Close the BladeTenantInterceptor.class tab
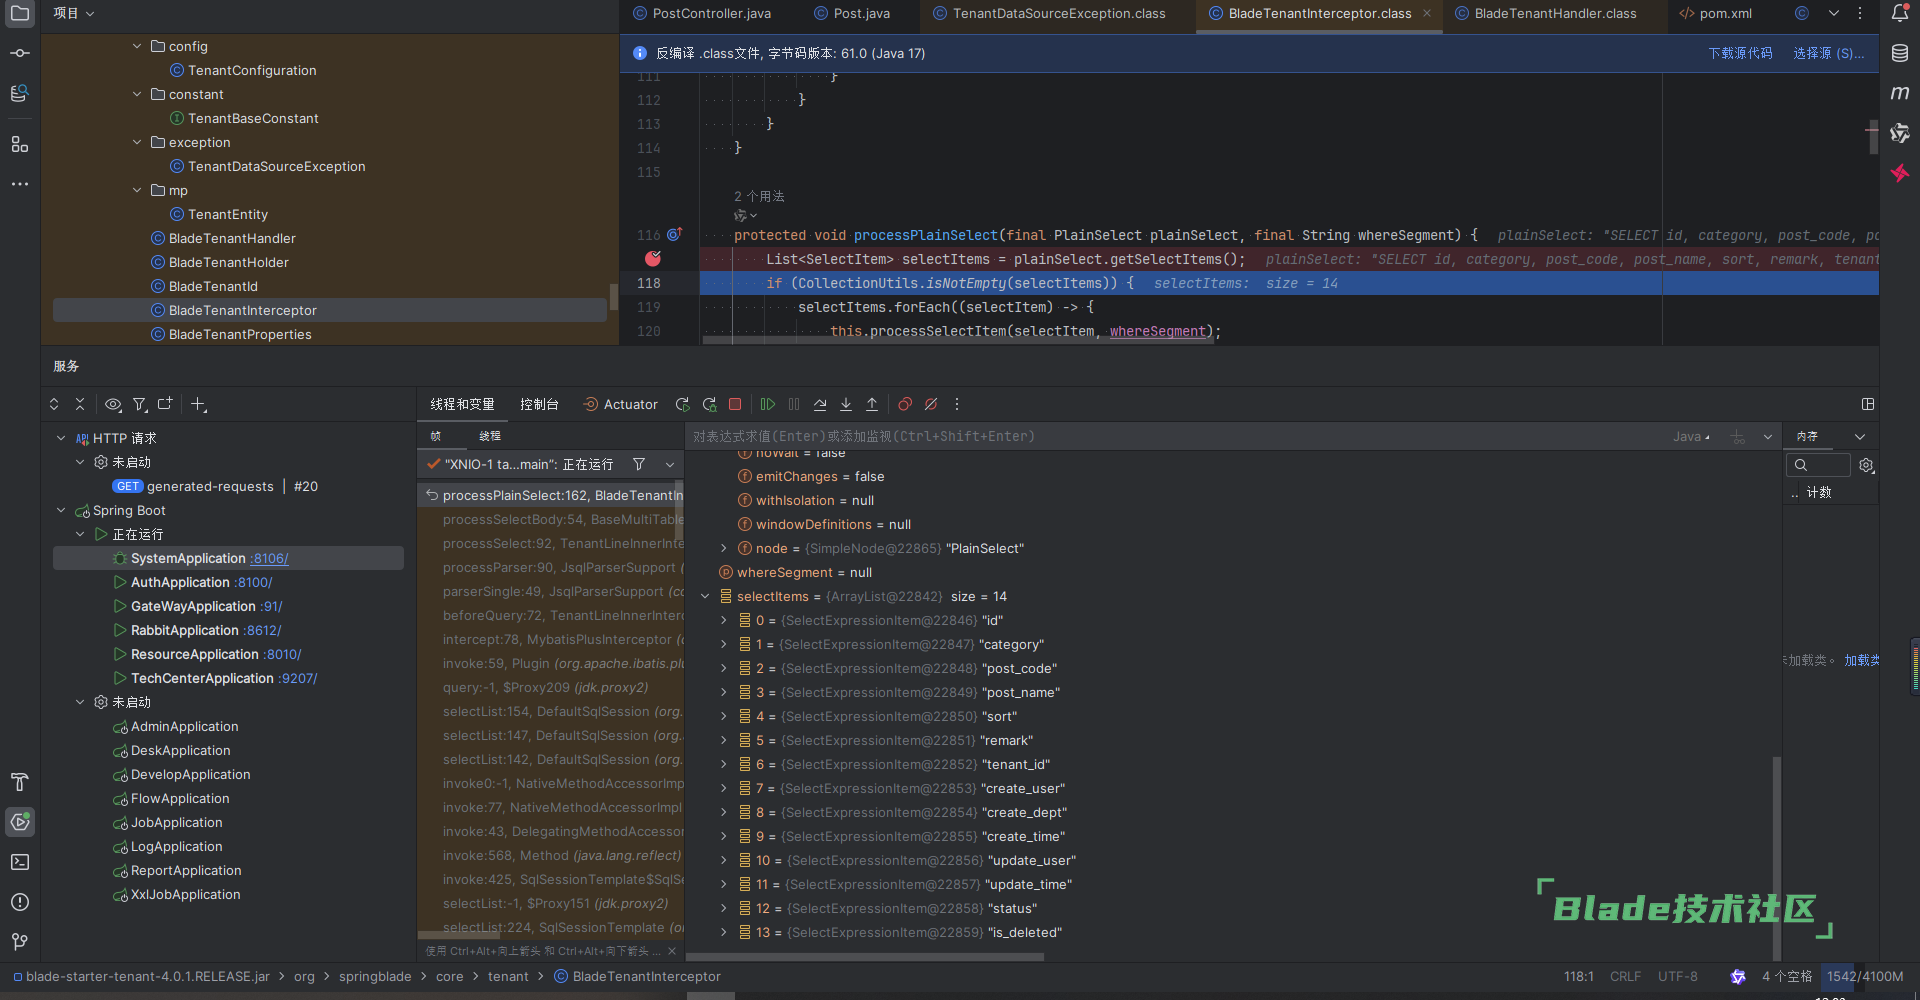Viewport: 1920px width, 1000px height. pos(1427,13)
